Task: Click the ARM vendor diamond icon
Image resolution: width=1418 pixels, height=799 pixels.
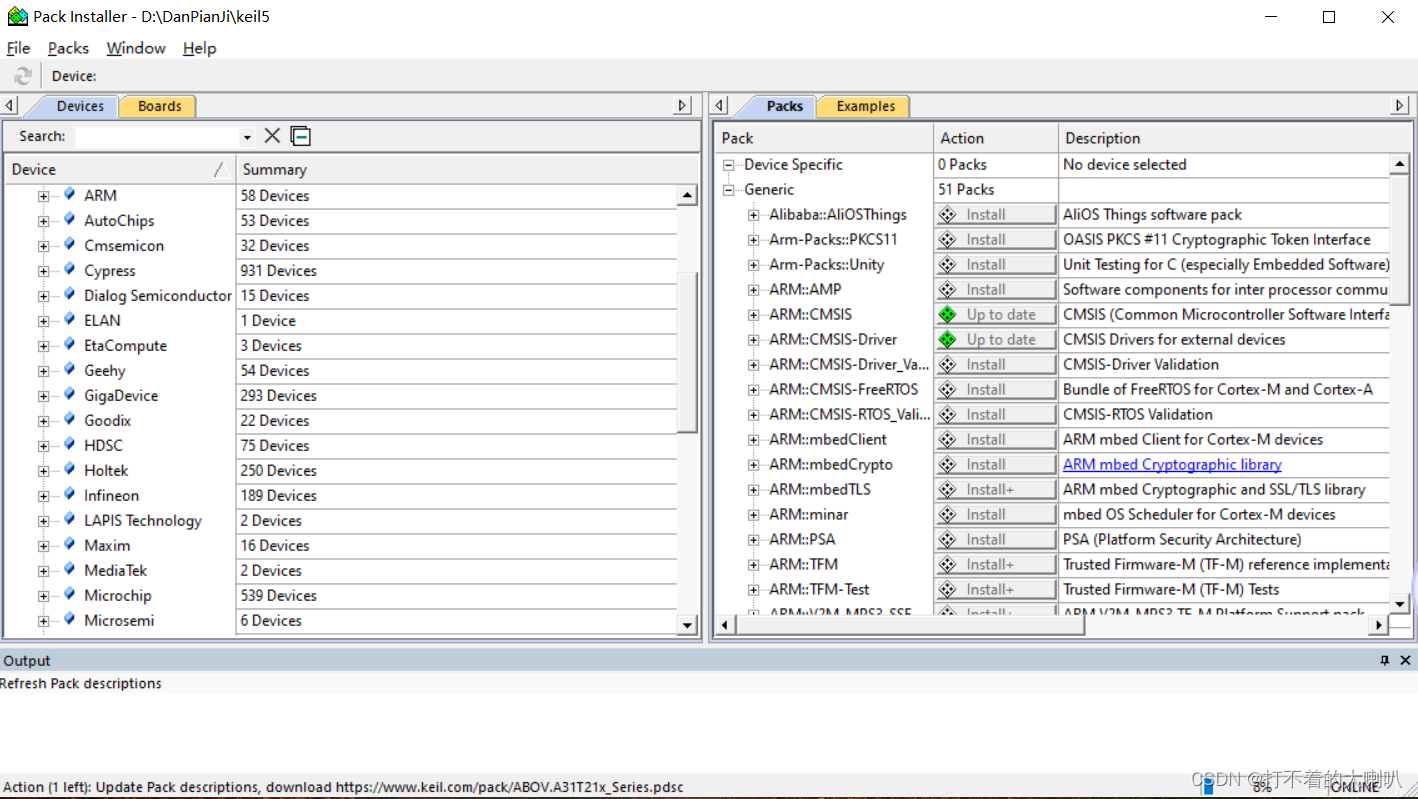Action: tap(69, 194)
